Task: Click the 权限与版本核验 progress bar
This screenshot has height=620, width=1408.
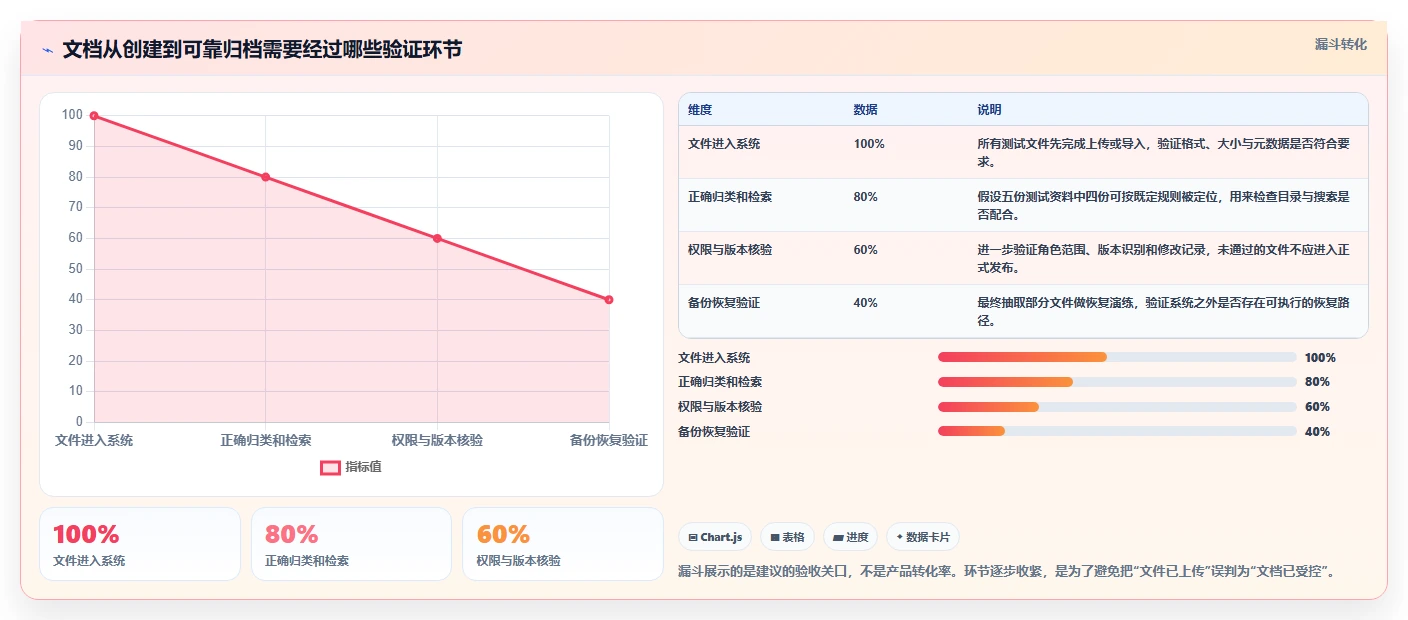Action: click(1117, 407)
